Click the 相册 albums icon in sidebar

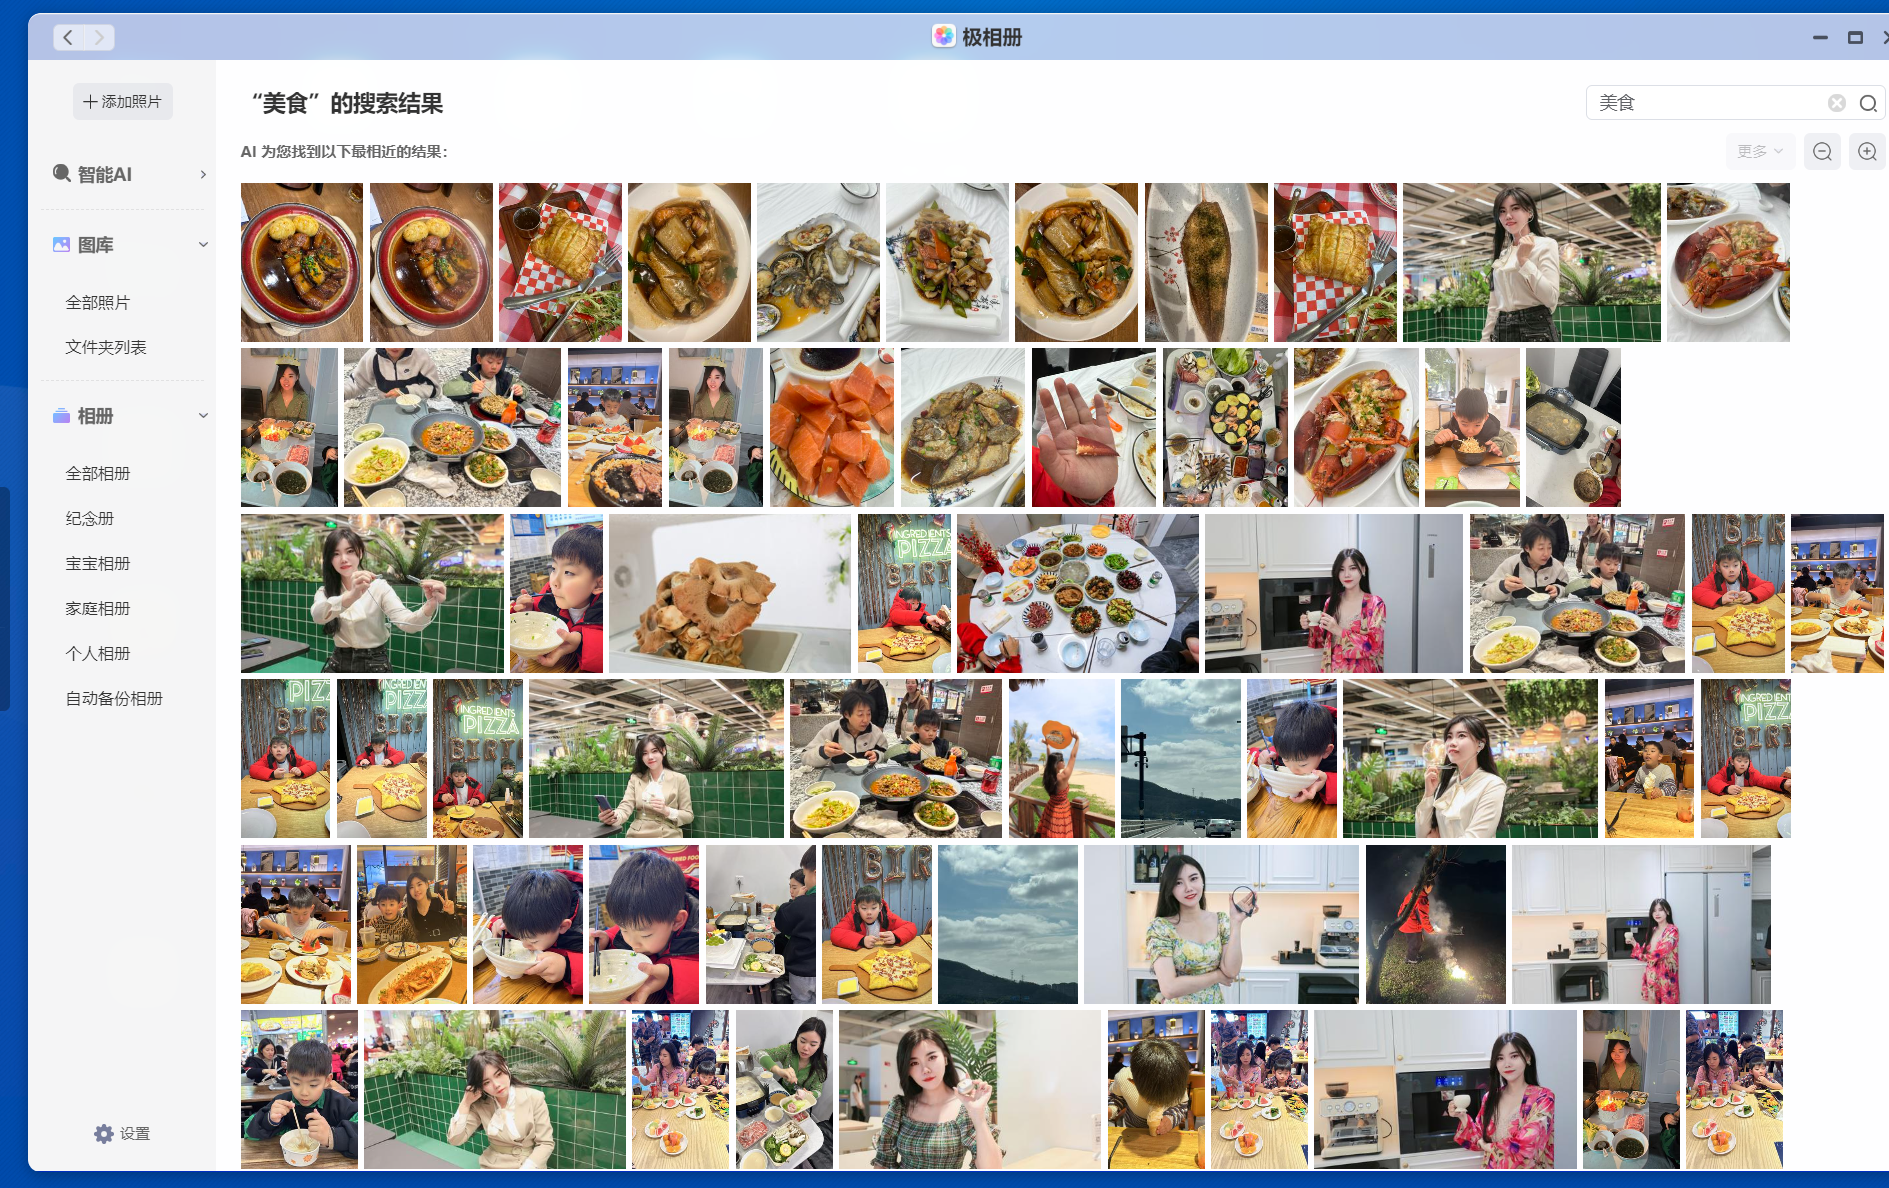(x=61, y=416)
